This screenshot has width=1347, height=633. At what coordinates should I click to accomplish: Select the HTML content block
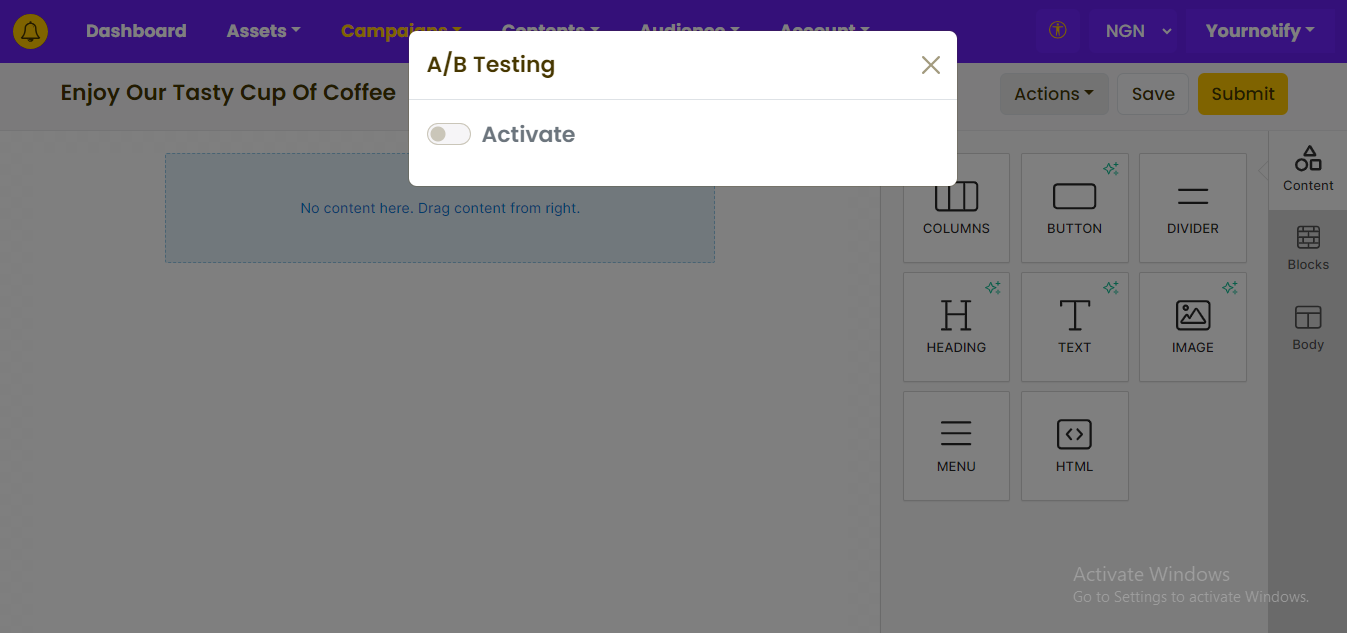coord(1074,446)
